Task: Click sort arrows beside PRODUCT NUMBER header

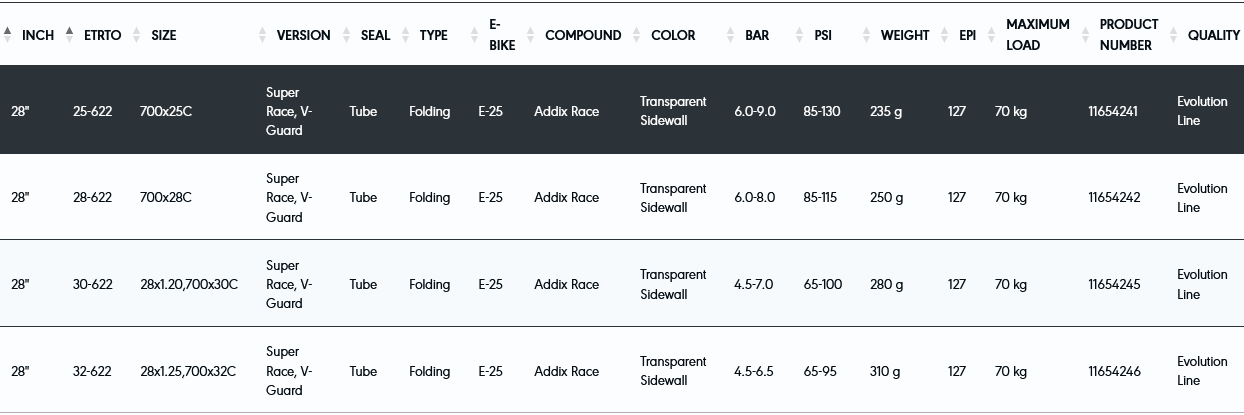Action: 1086,35
